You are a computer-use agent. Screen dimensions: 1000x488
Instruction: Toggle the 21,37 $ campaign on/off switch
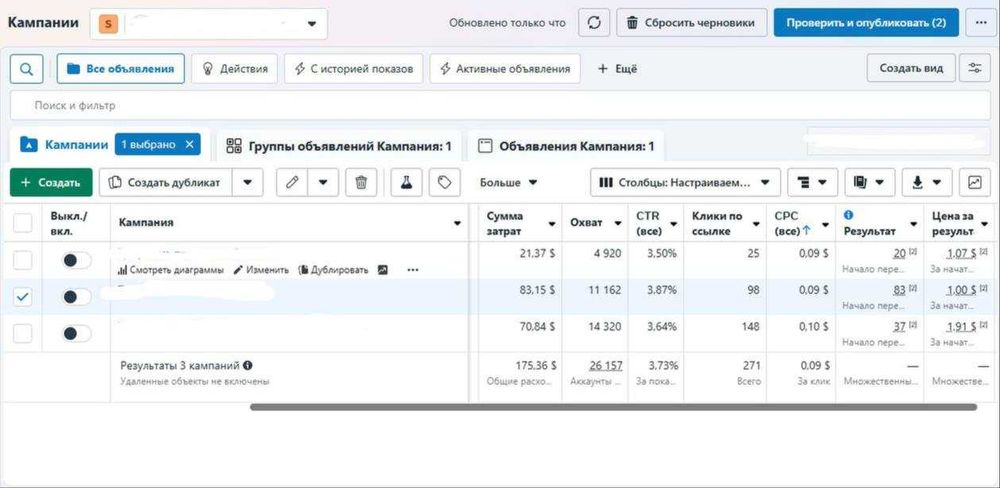(x=77, y=260)
